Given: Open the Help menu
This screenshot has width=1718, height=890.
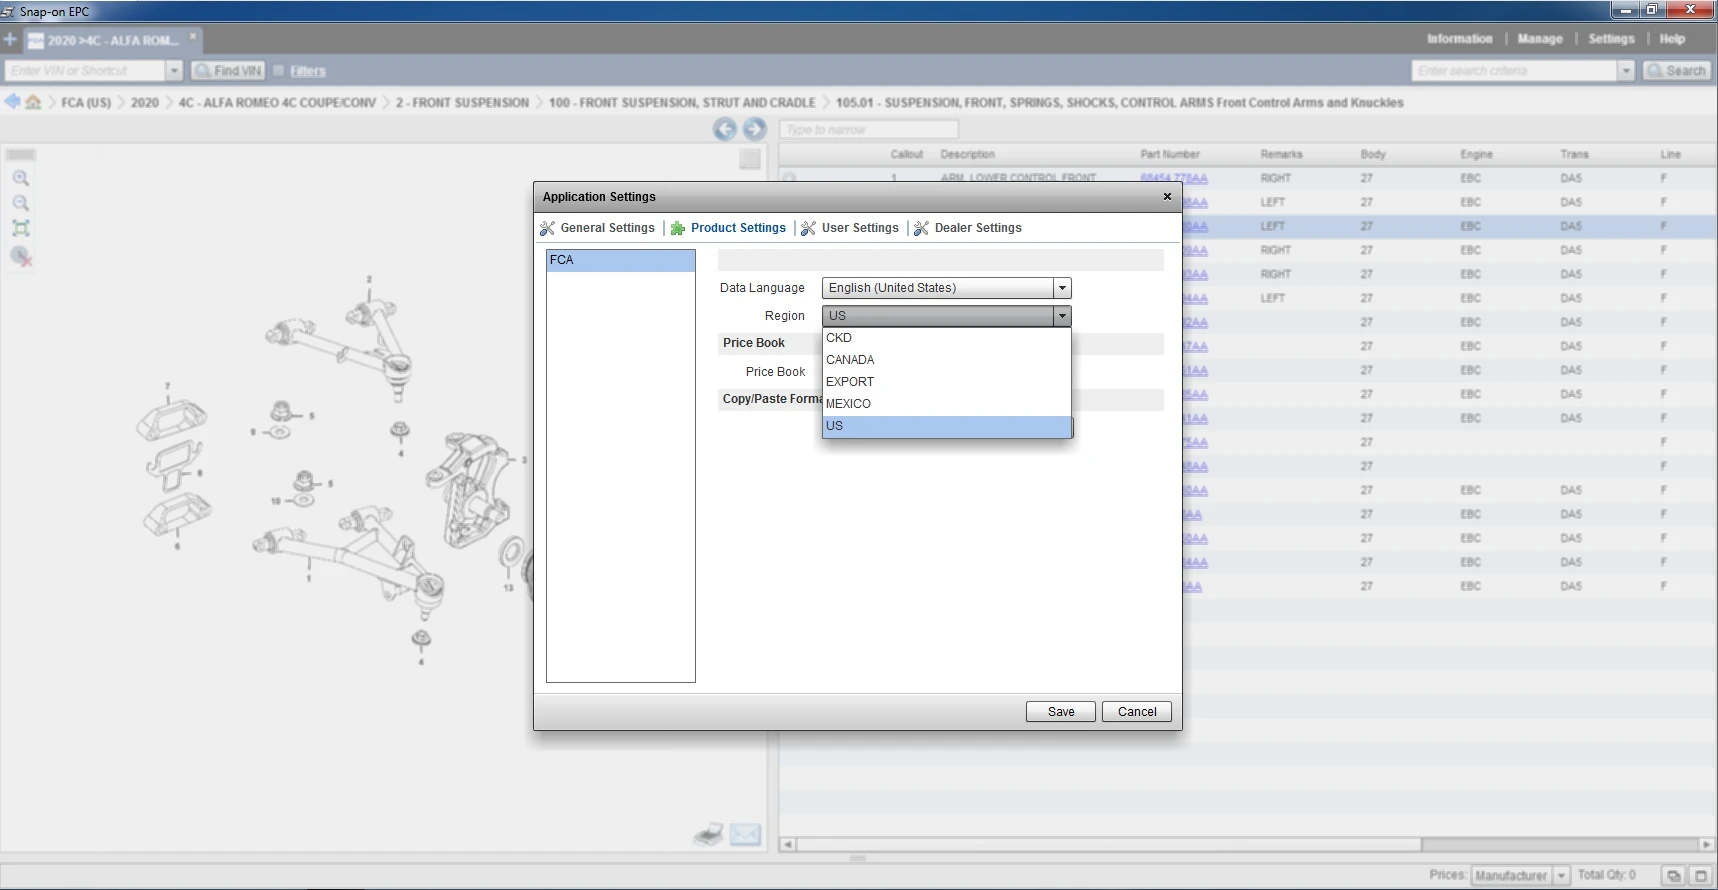Looking at the screenshot, I should coord(1672,39).
